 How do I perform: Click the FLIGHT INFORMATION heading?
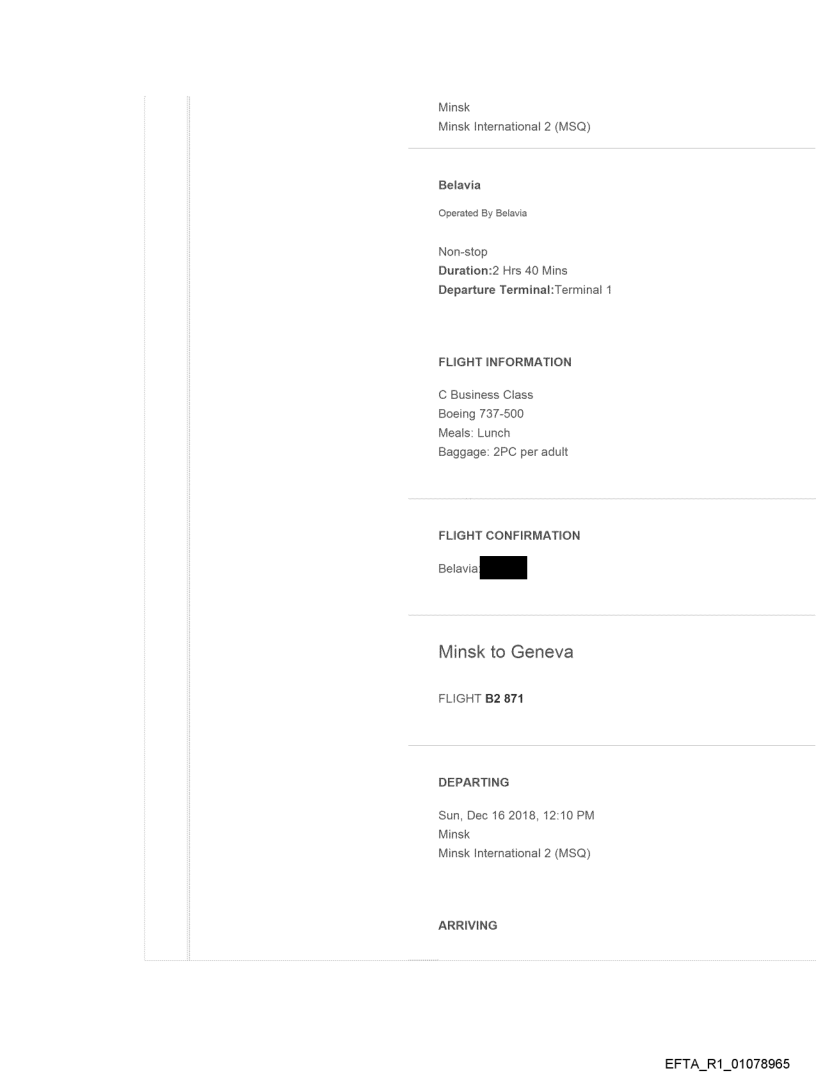point(505,362)
